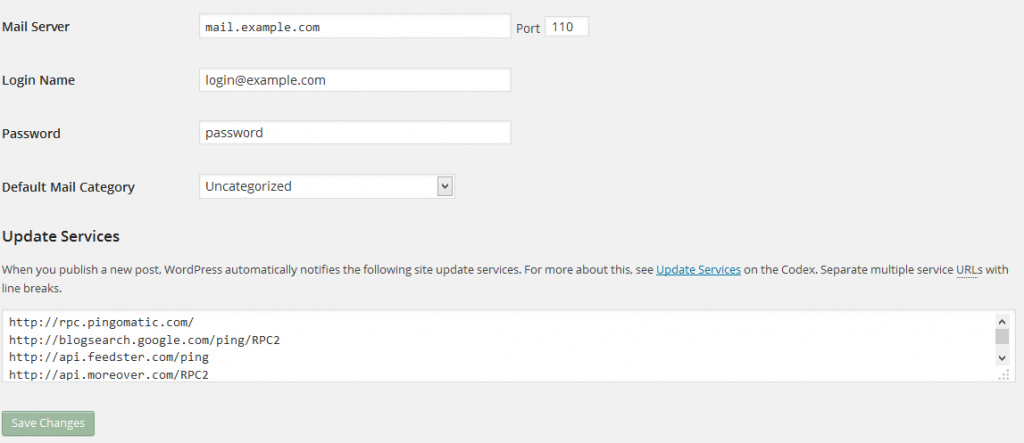Click the scroll up arrow in services textarea
Viewport: 1024px width, 443px height.
click(x=1002, y=321)
